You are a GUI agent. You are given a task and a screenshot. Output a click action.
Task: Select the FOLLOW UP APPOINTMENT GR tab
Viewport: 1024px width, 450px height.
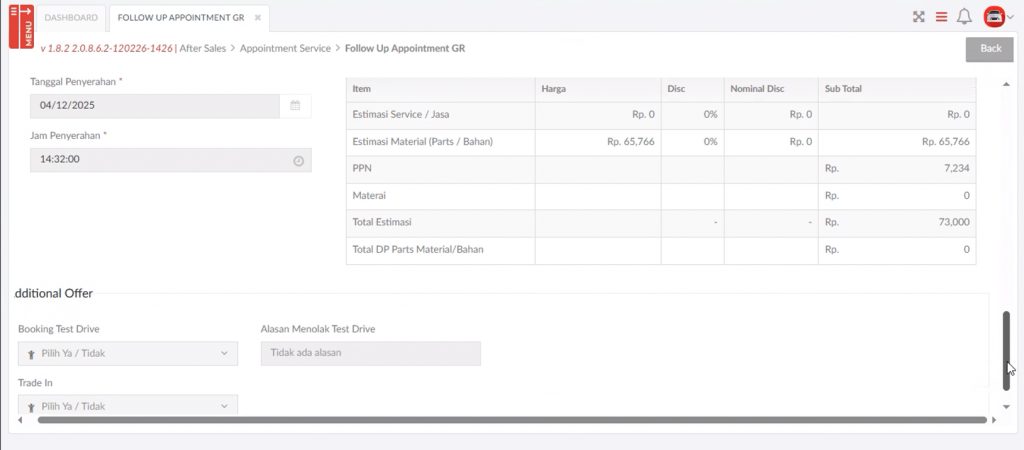[x=180, y=18]
